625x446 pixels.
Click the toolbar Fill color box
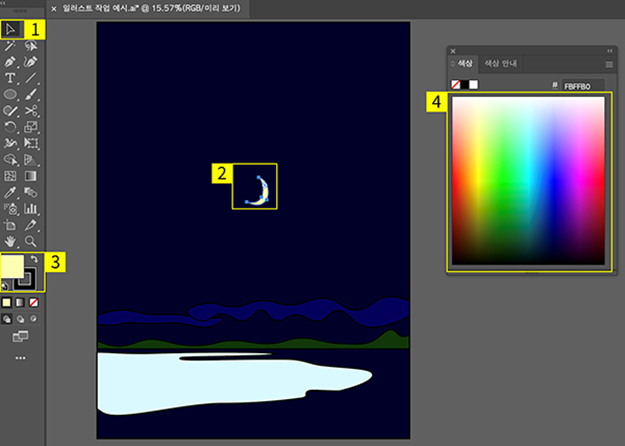(x=12, y=267)
